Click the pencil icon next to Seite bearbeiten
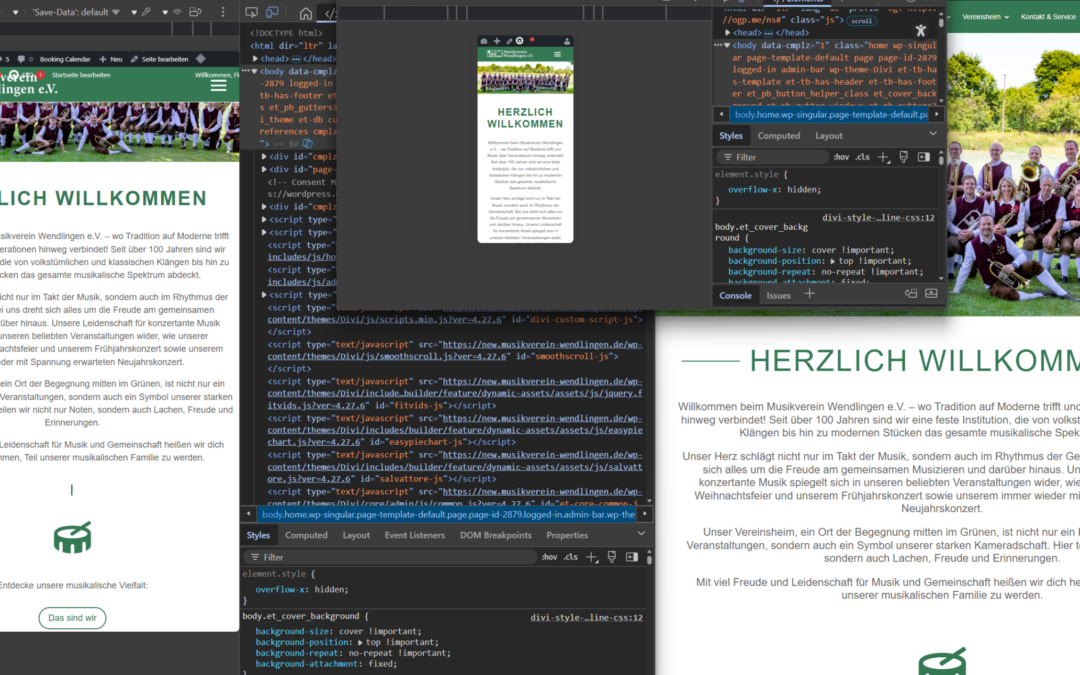 134,59
